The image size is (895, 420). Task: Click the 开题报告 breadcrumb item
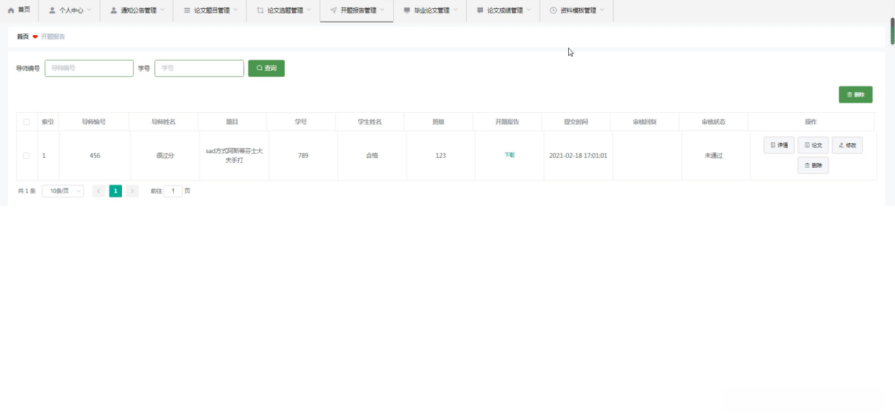click(x=53, y=37)
